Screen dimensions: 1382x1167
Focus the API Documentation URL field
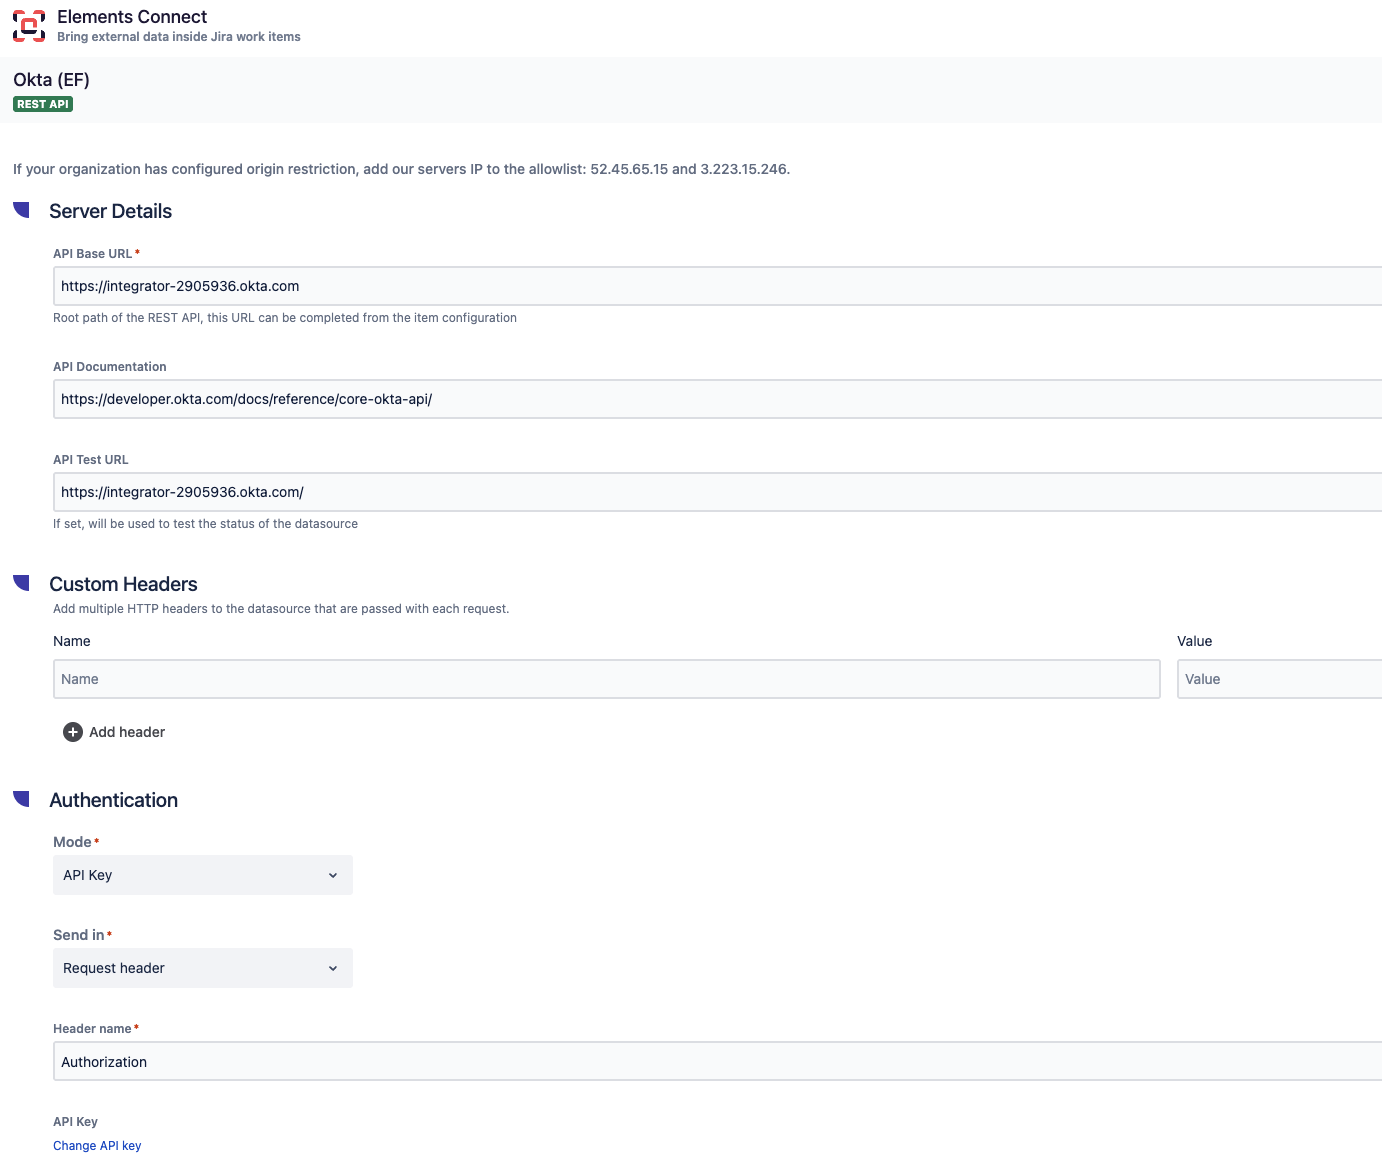click(717, 399)
